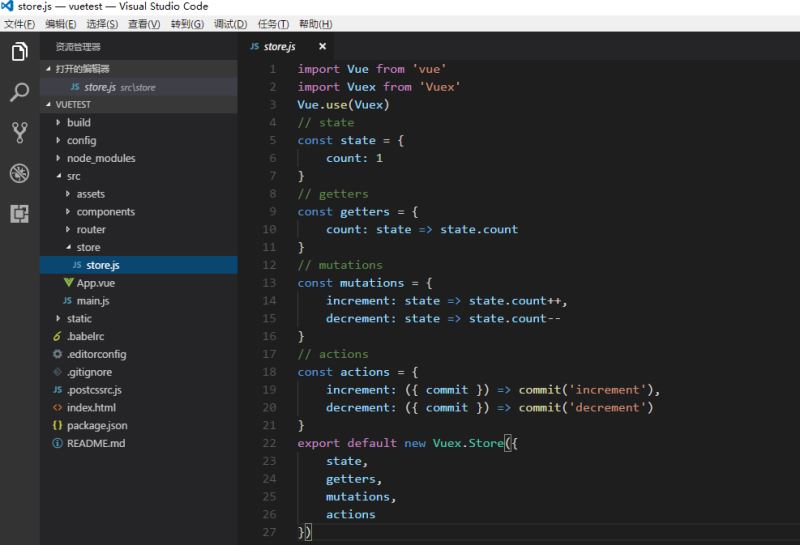Click 'const mutations' declaration in code
800x545 pixels.
[x=351, y=283]
